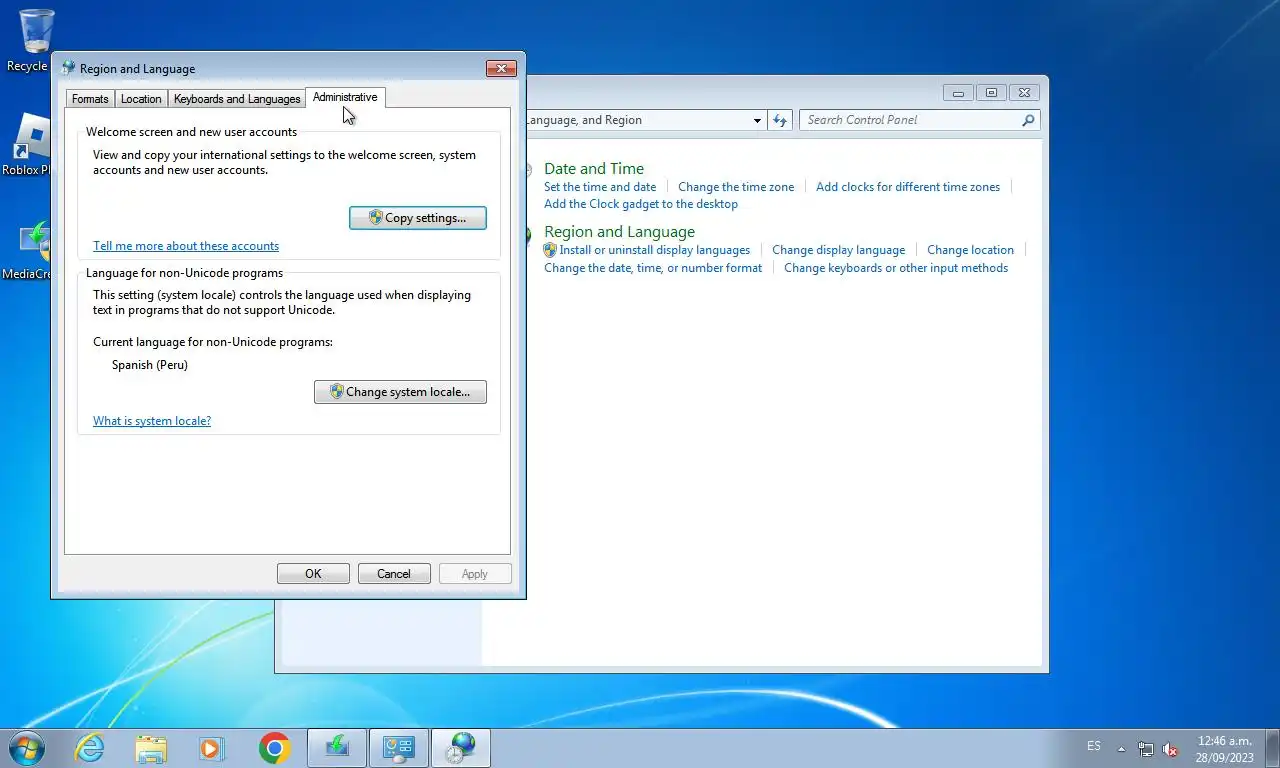The width and height of the screenshot is (1280, 768).
Task: Click the Search Control Panel field
Action: (x=919, y=120)
